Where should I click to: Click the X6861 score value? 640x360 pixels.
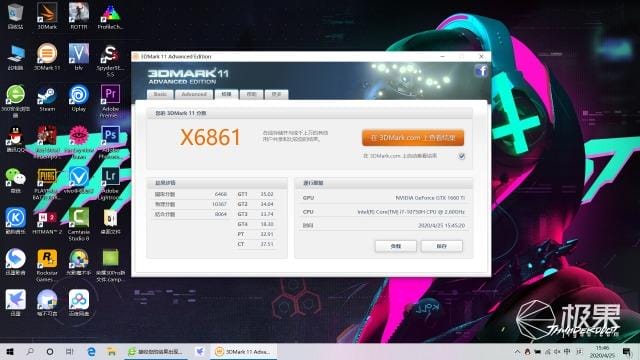click(x=210, y=138)
